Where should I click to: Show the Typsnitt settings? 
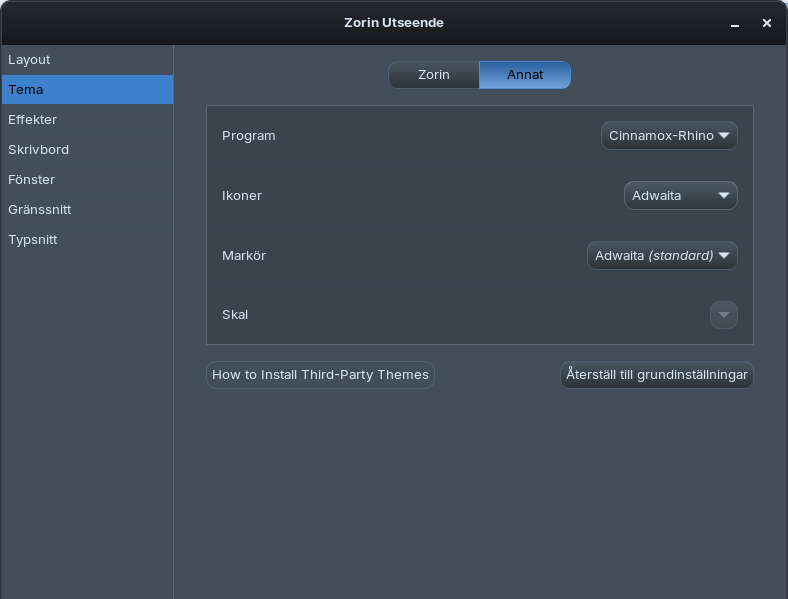tap(87, 240)
